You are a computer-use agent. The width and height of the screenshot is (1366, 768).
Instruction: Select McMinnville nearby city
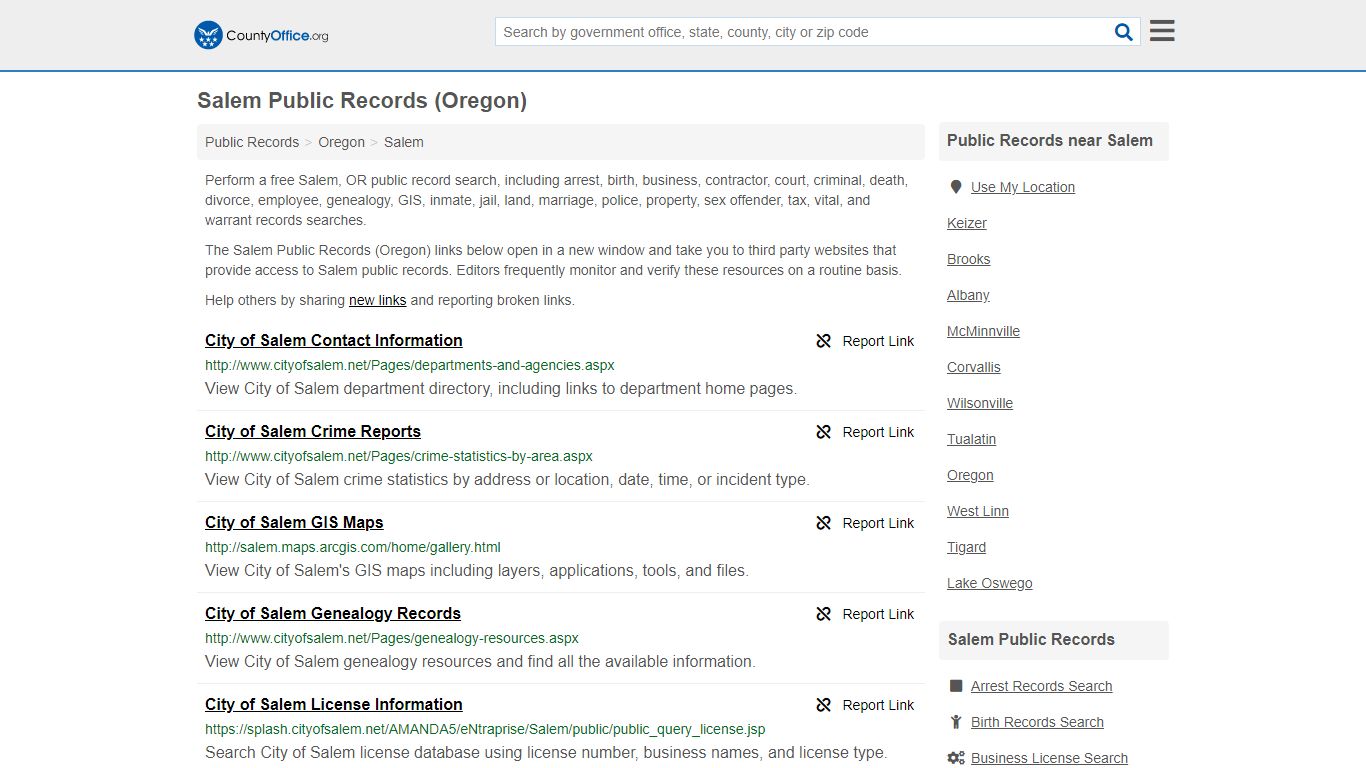[984, 331]
